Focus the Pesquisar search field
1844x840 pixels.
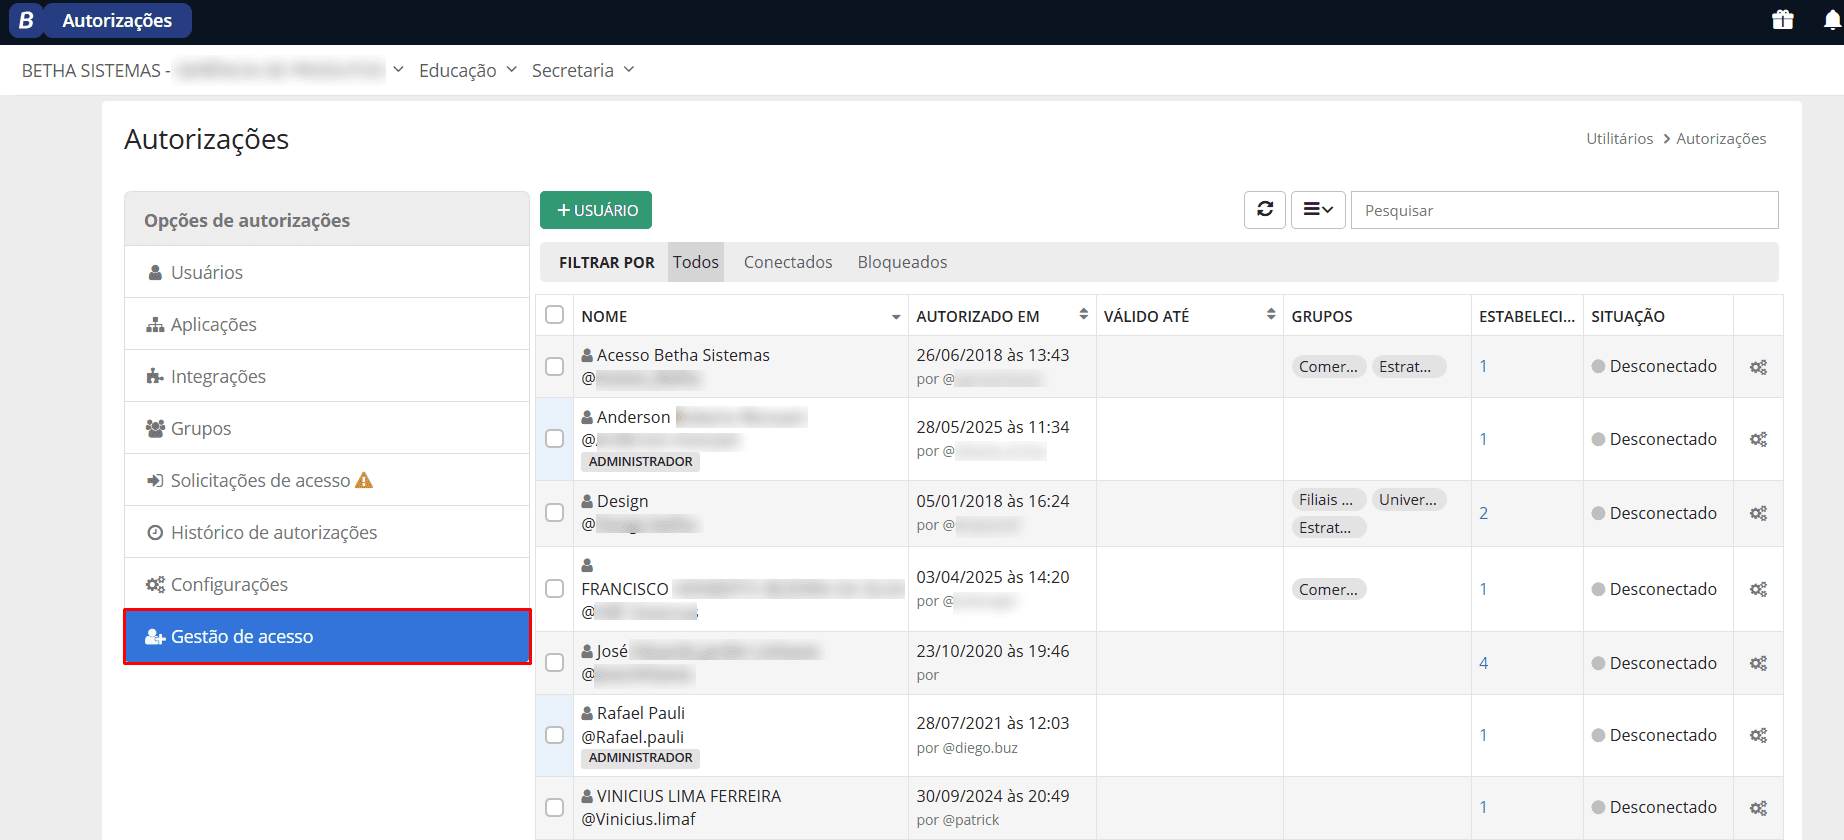[x=1565, y=210]
